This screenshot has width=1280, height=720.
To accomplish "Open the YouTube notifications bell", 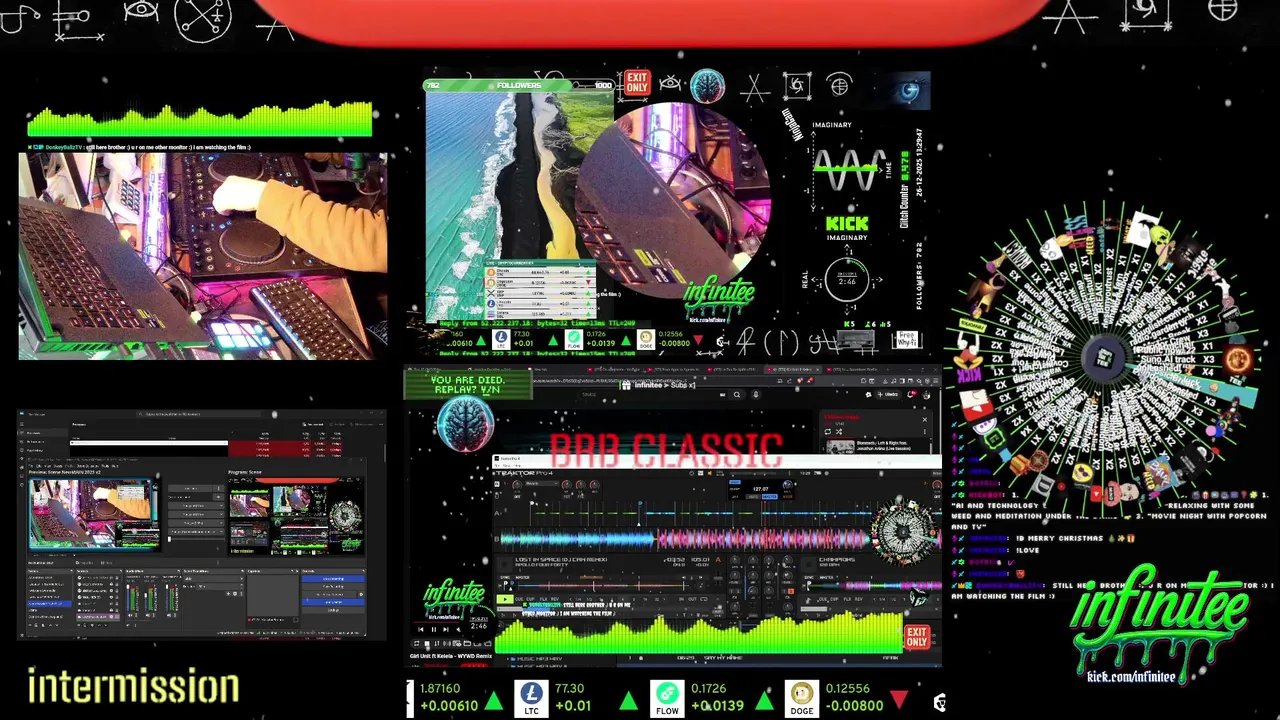I will pos(911,394).
